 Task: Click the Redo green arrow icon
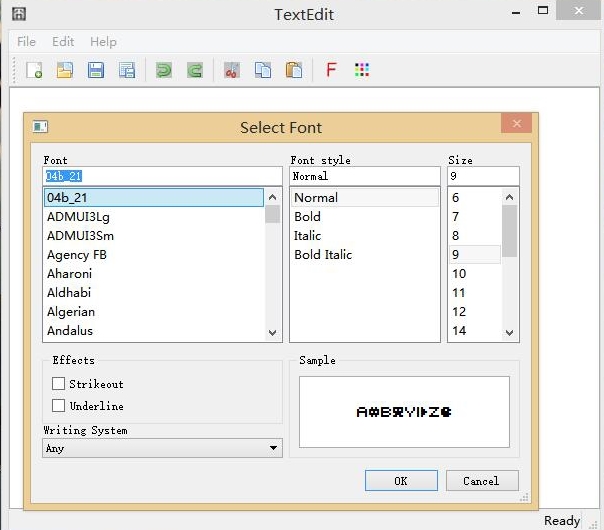[196, 70]
